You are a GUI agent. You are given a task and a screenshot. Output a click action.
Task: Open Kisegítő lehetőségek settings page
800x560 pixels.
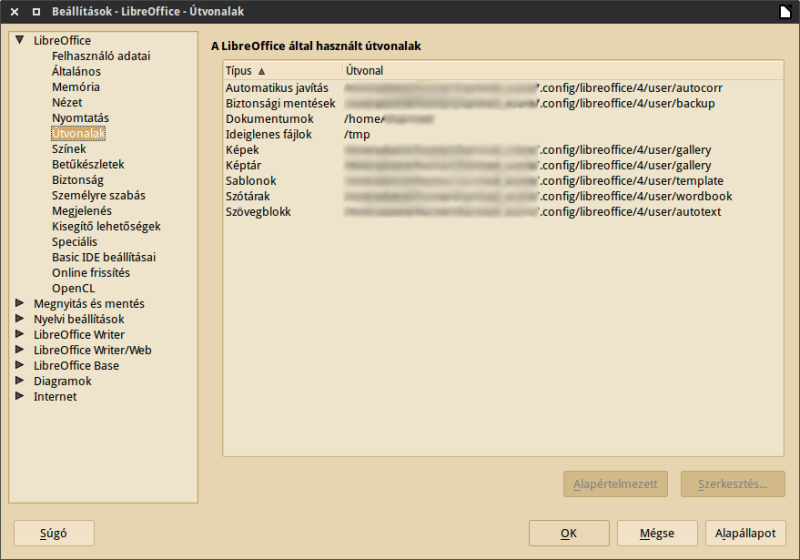[106, 226]
